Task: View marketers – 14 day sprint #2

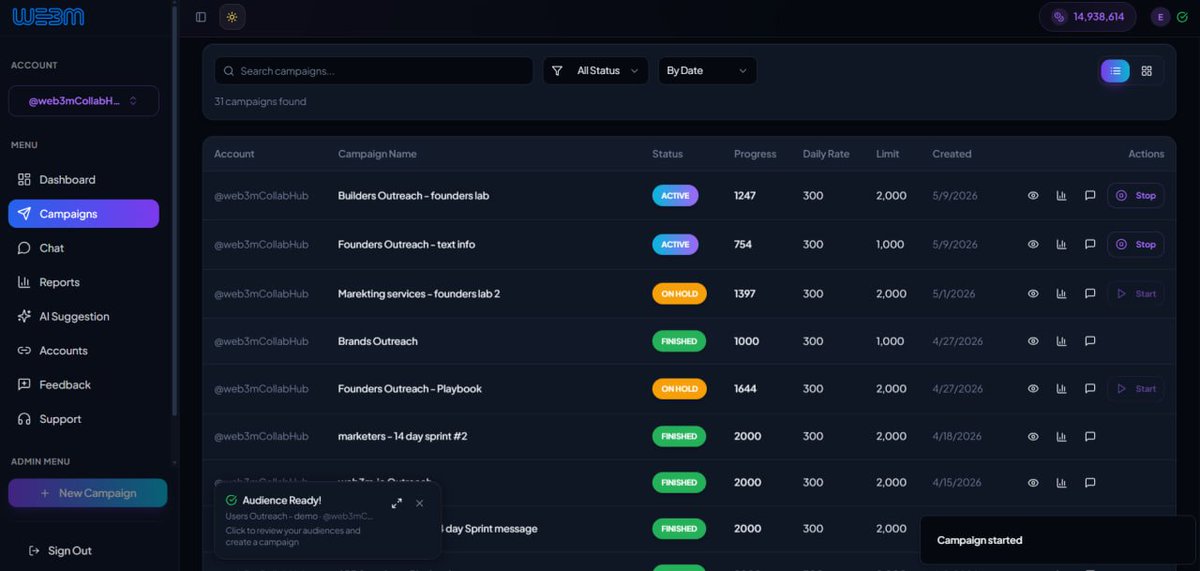Action: tap(1033, 436)
